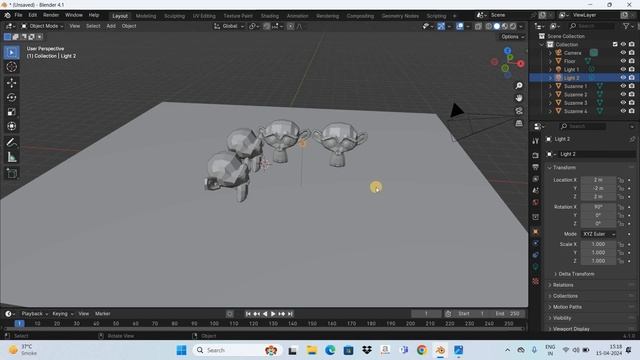The image size is (640, 360).
Task: Open the Render menu
Action: coord(51,15)
